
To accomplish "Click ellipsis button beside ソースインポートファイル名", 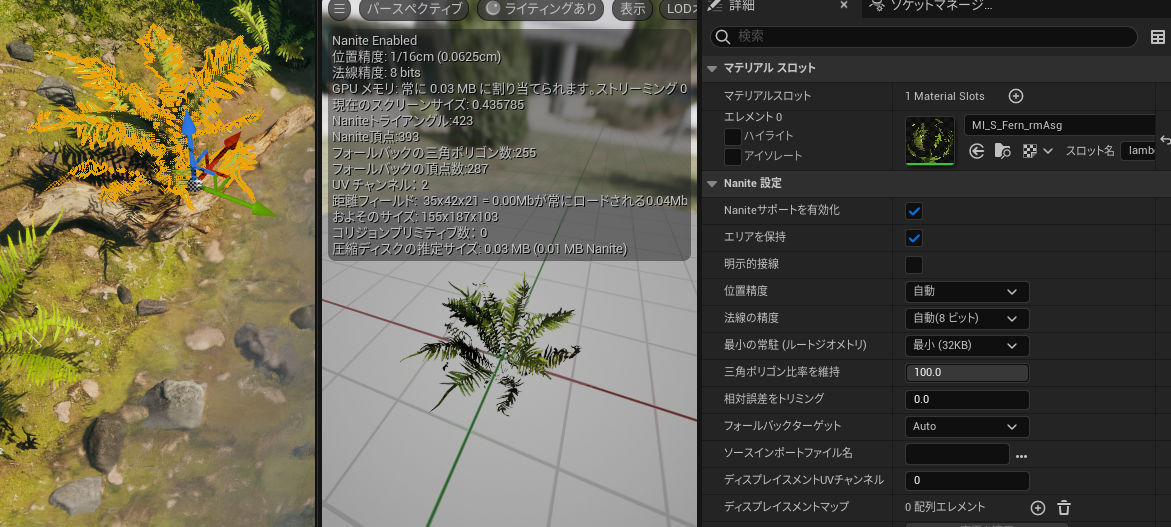I will pos(1021,455).
